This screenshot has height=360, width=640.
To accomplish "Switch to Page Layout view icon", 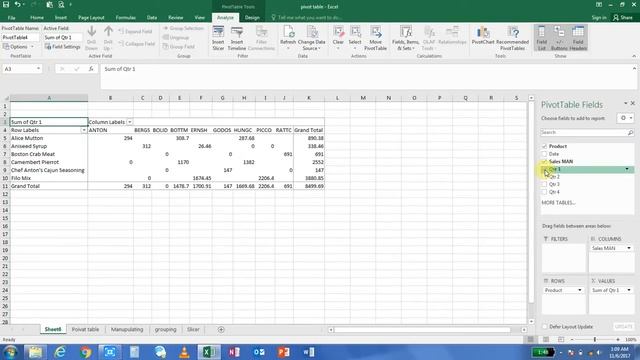I will click(x=546, y=340).
